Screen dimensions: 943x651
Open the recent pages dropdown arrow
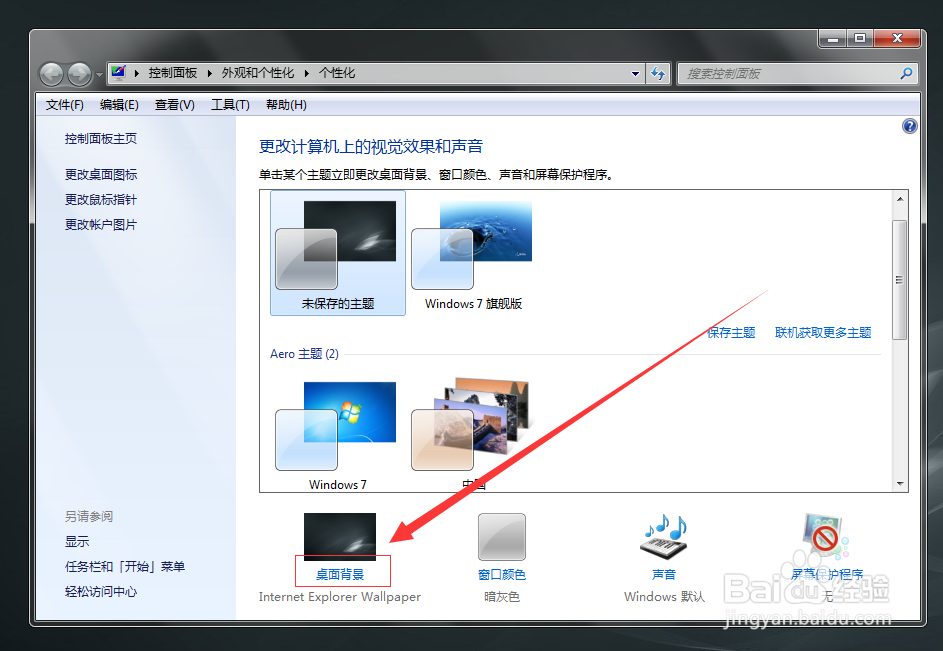pos(99,75)
